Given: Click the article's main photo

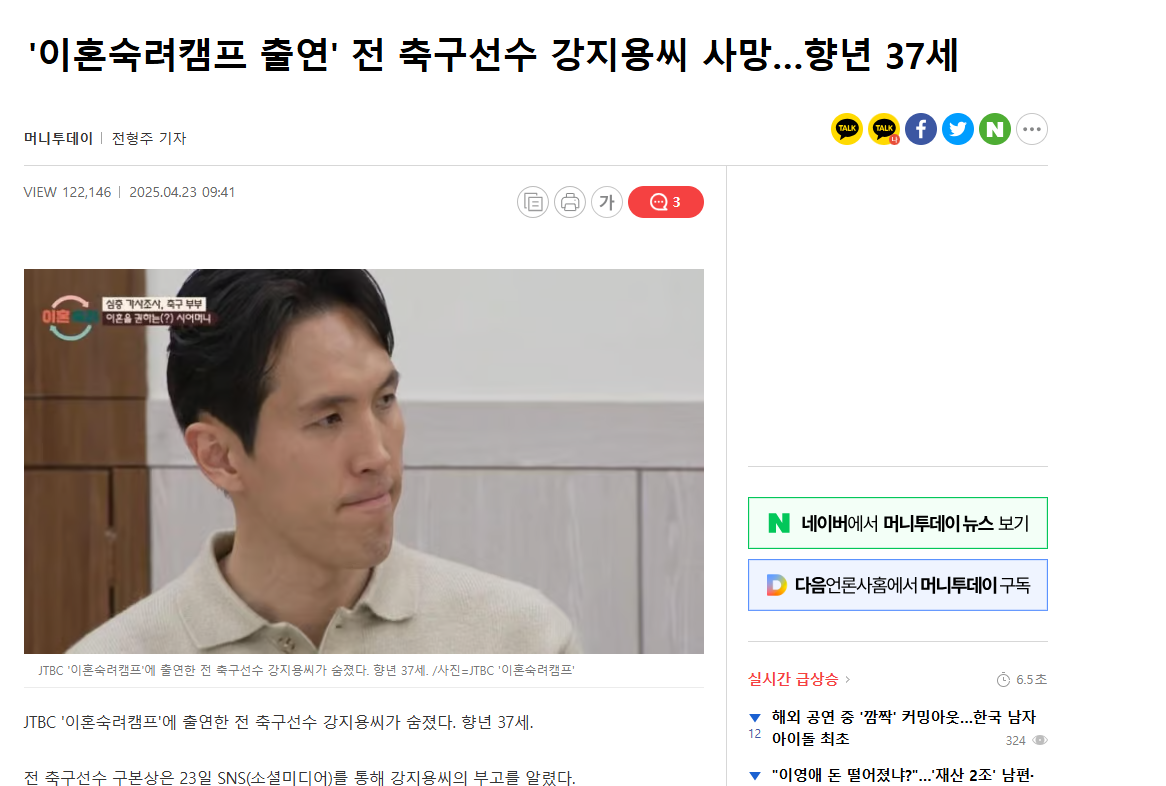Looking at the screenshot, I should pyautogui.click(x=364, y=461).
